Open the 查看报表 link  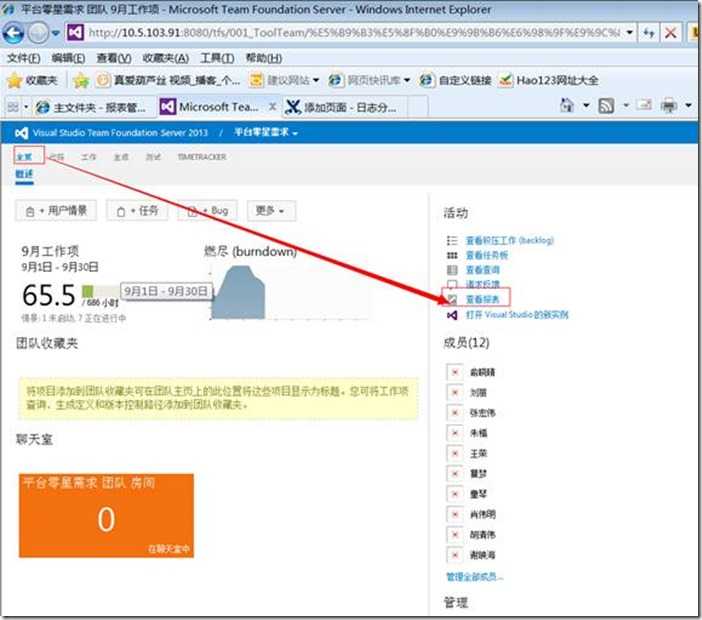(482, 299)
